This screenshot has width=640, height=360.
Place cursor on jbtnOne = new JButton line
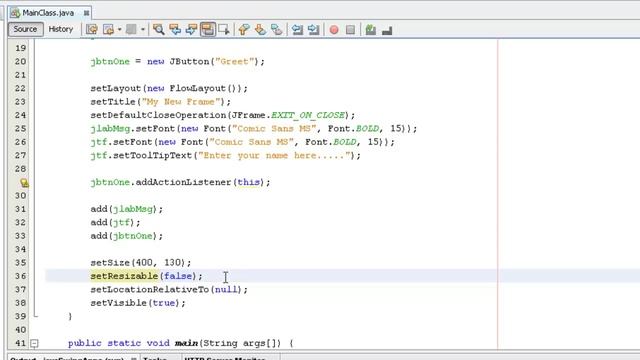[178, 62]
